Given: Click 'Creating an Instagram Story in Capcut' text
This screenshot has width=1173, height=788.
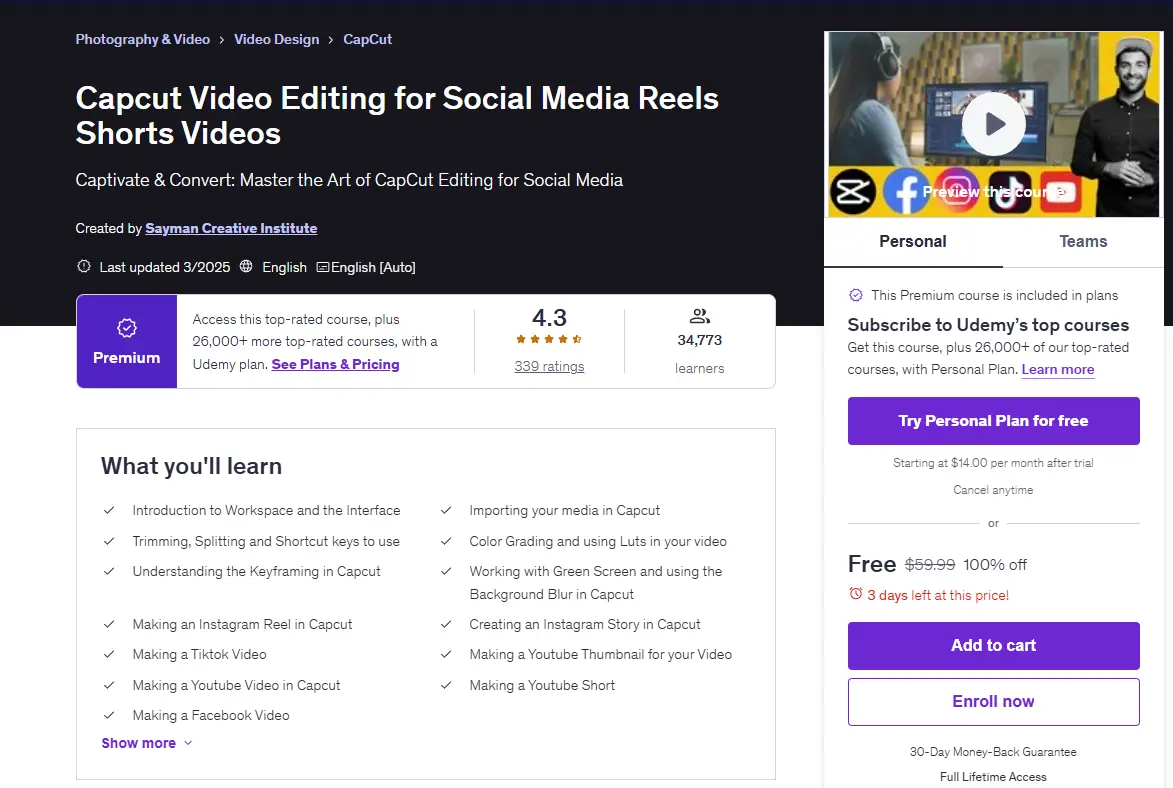Looking at the screenshot, I should click(x=585, y=624).
